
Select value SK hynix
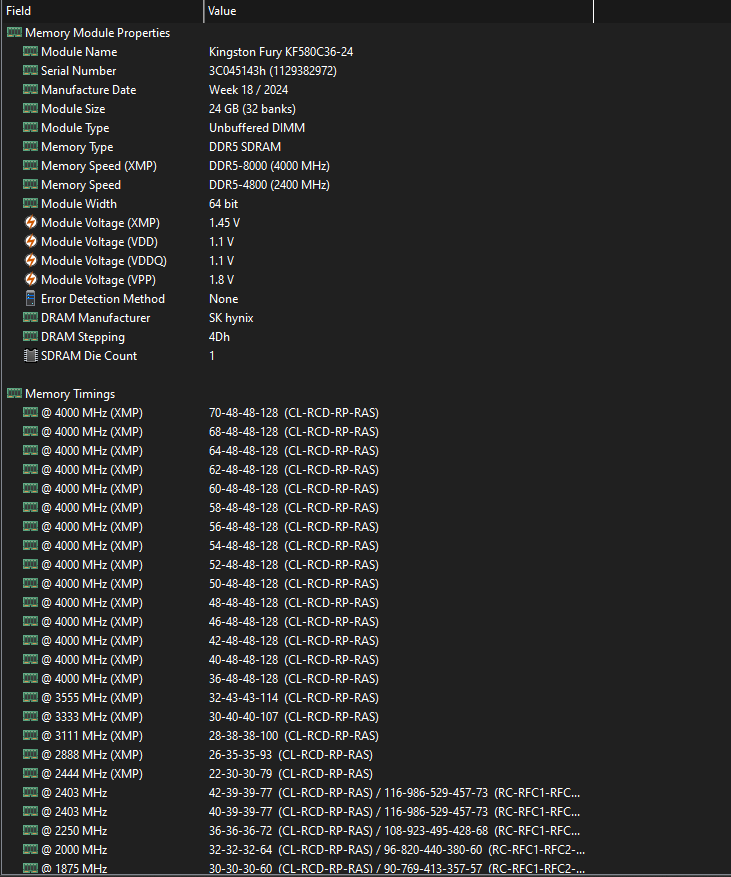coord(231,318)
